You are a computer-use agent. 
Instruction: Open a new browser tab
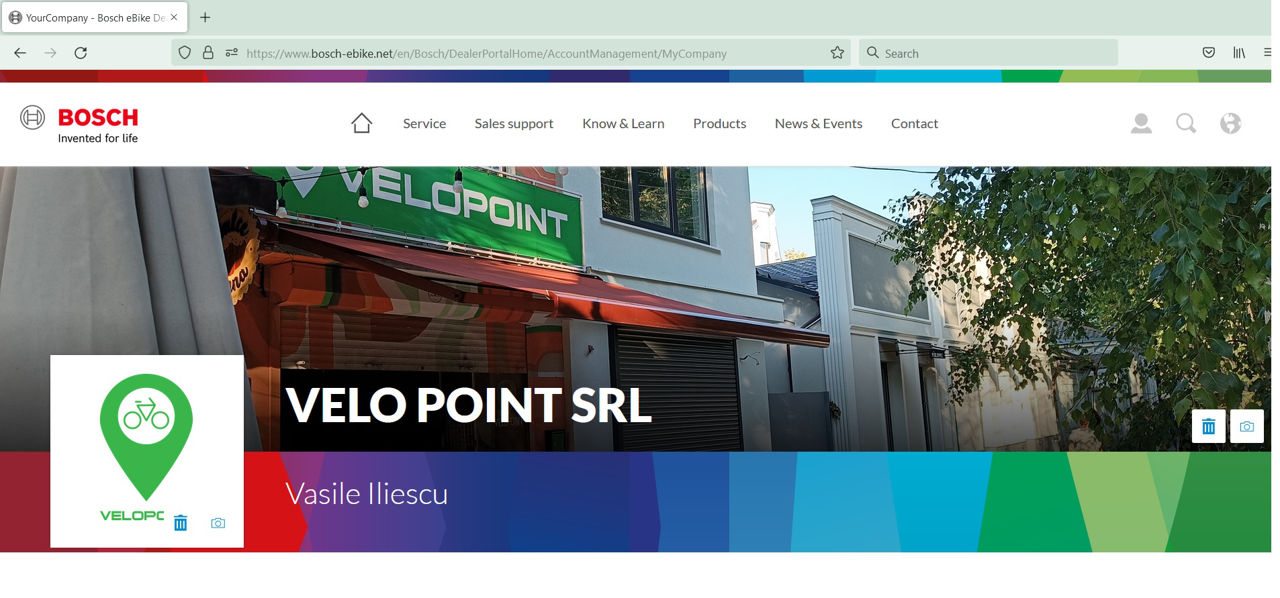205,17
